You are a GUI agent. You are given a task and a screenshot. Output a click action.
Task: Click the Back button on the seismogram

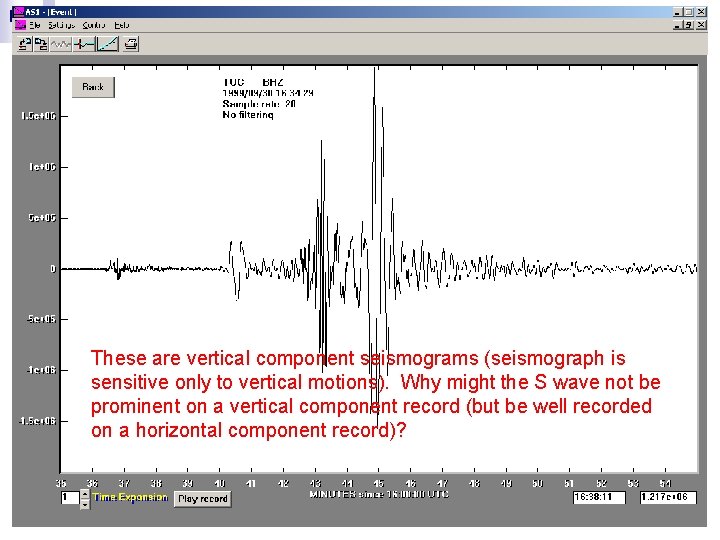(93, 87)
